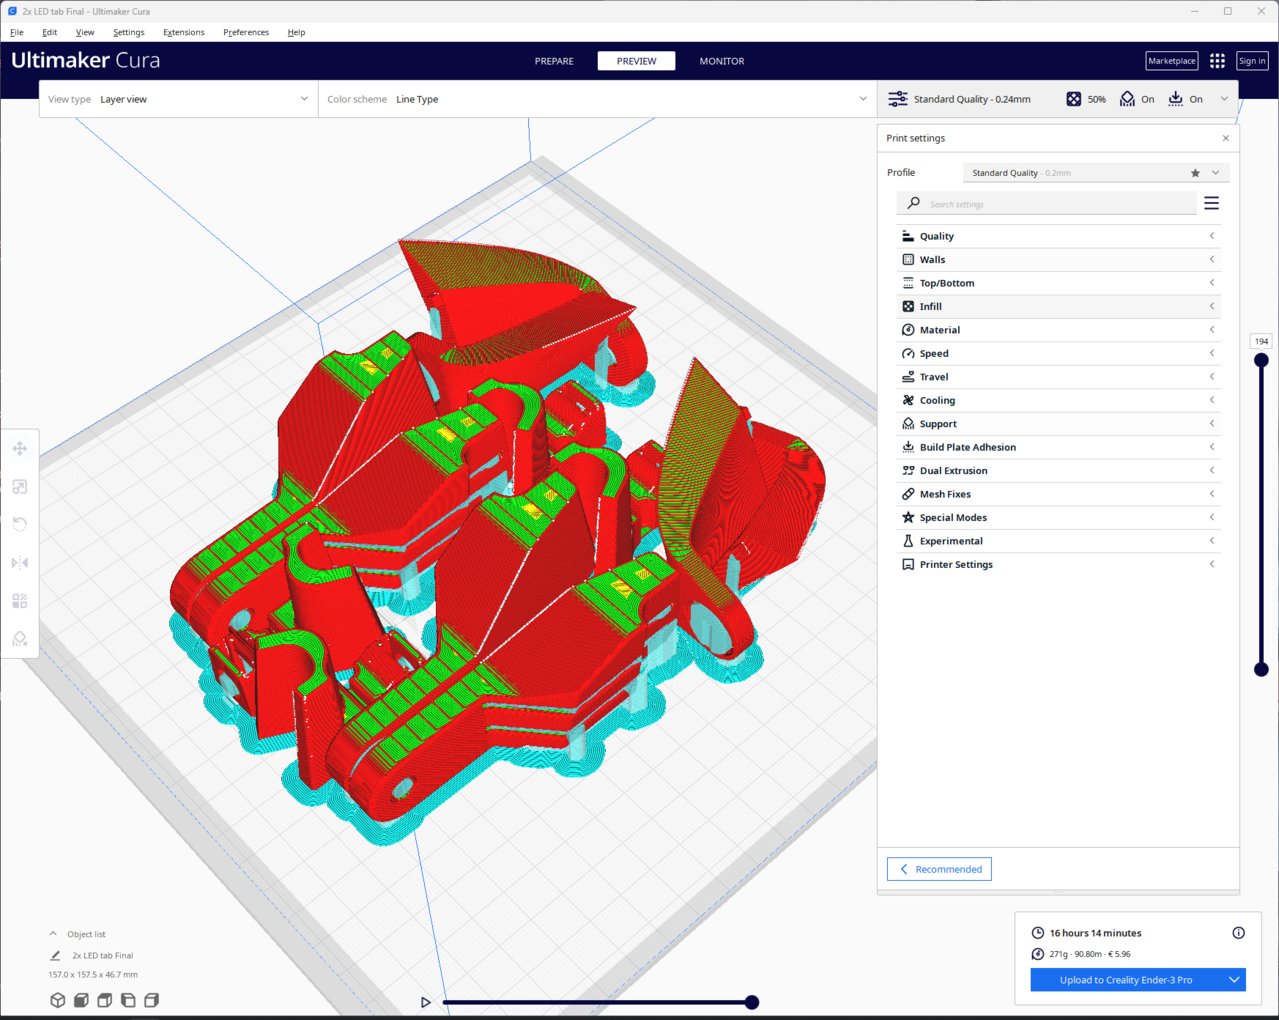The height and width of the screenshot is (1020, 1279).
Task: Open the View menu
Action: tap(85, 32)
